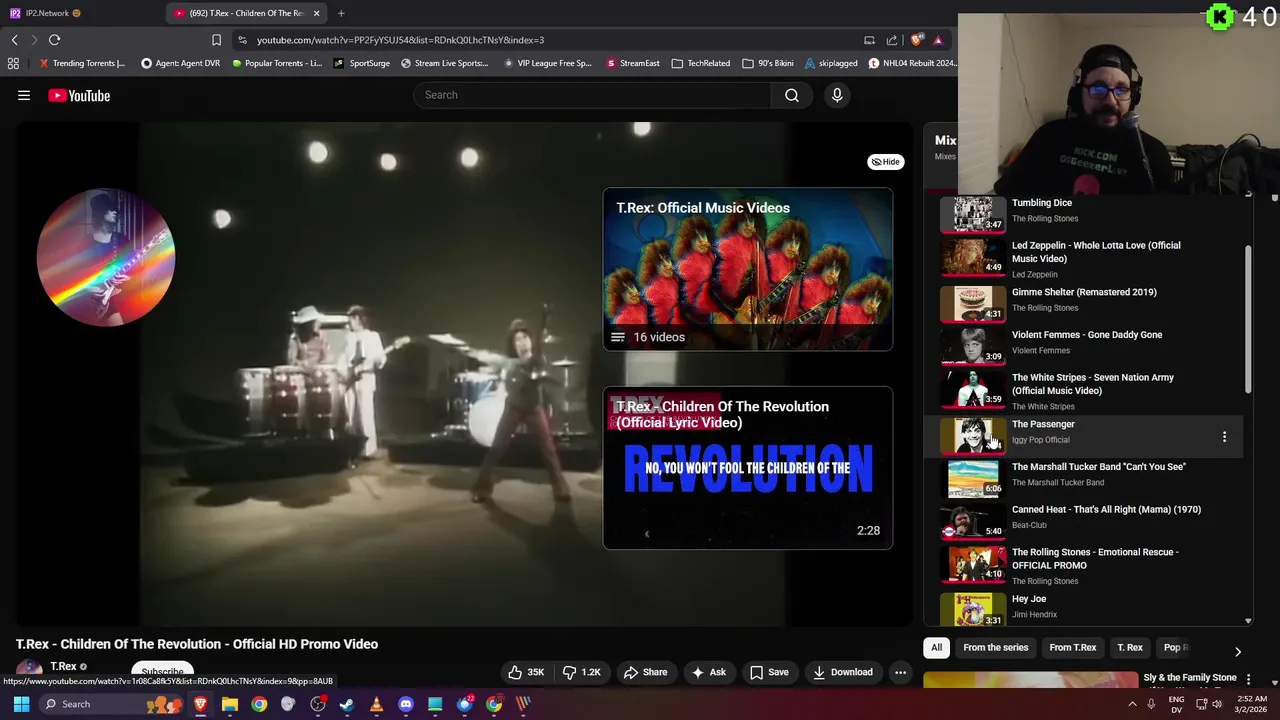Image resolution: width=1280 pixels, height=720 pixels.
Task: Show hidden system tray icons
Action: click(x=1132, y=704)
